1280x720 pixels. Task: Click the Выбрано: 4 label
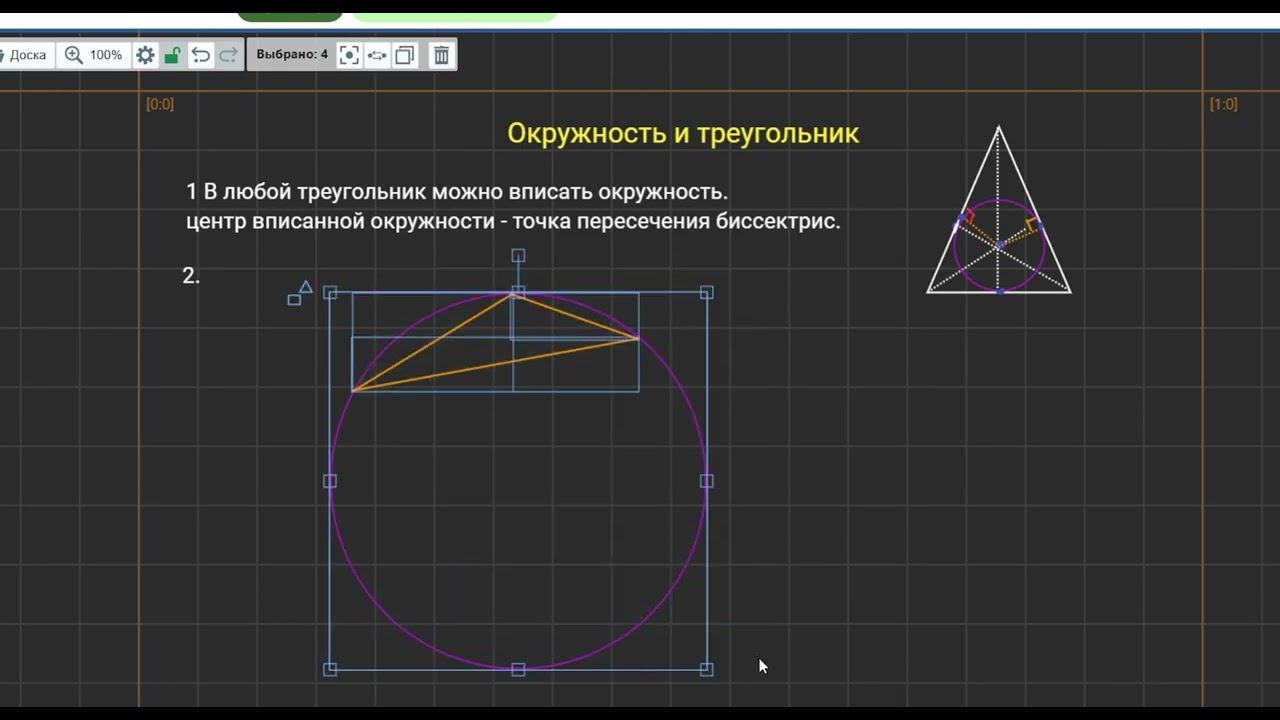292,55
